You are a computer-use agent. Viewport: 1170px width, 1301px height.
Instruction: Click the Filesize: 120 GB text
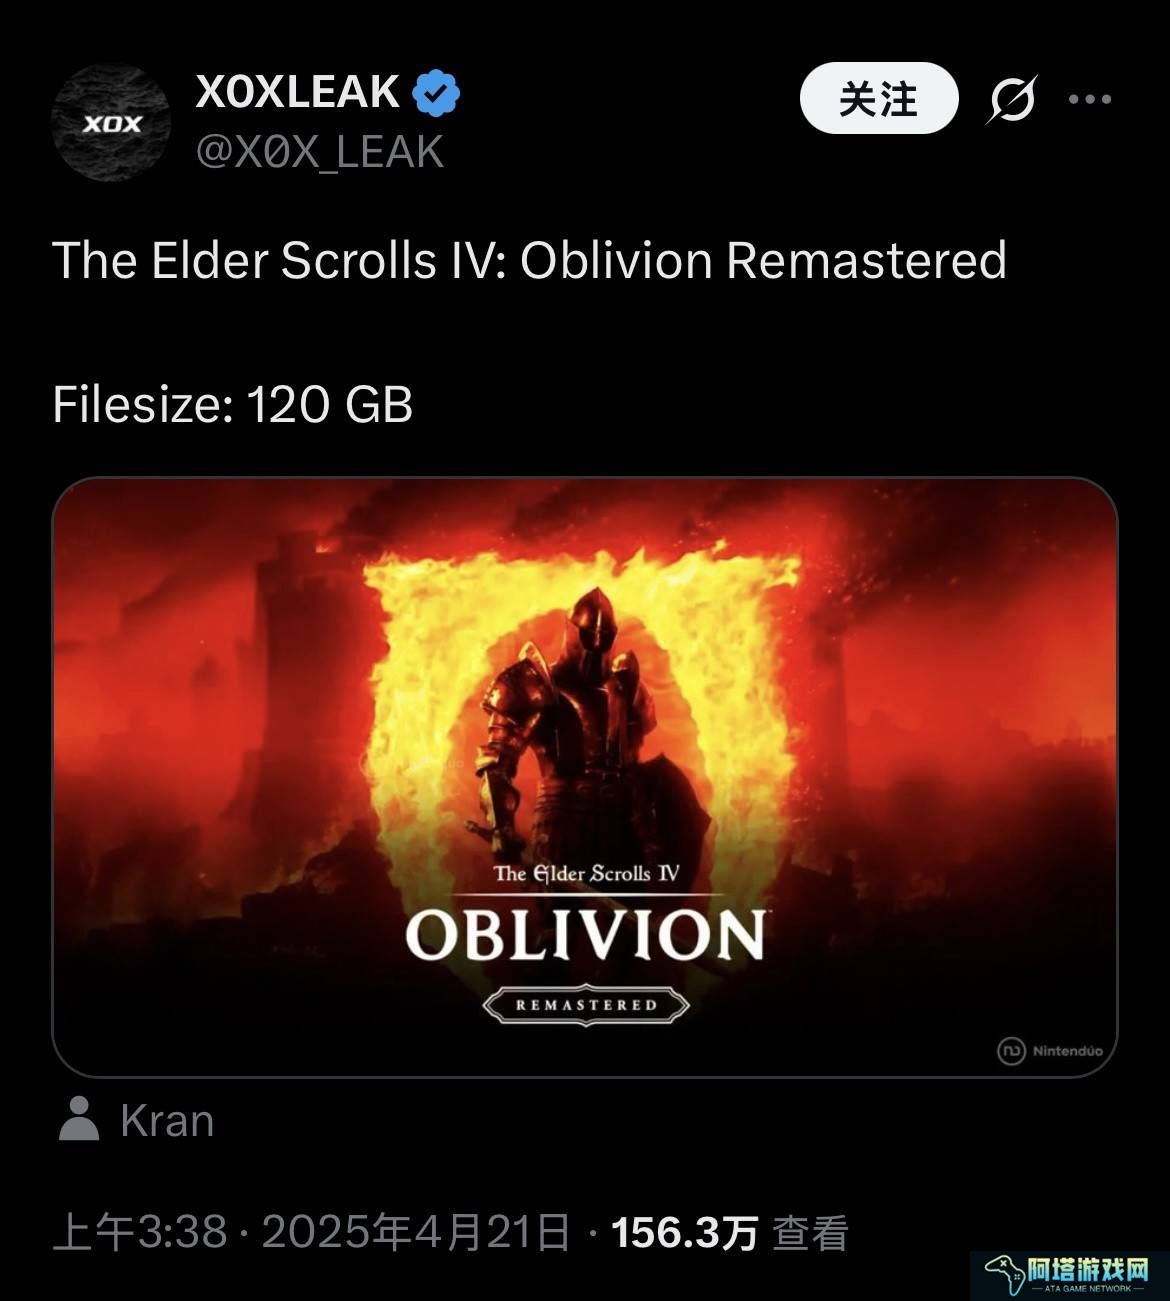tap(232, 405)
